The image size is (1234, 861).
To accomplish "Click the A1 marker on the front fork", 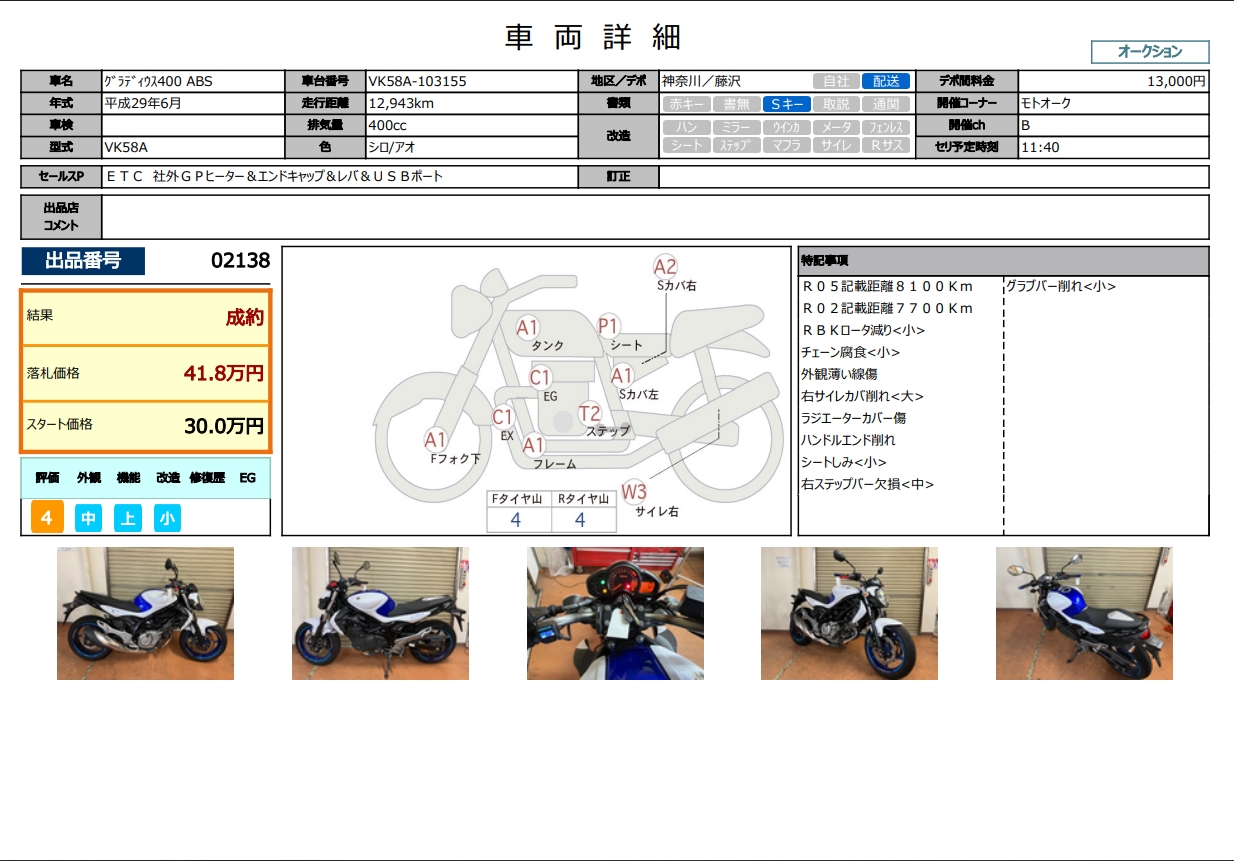I will [435, 439].
